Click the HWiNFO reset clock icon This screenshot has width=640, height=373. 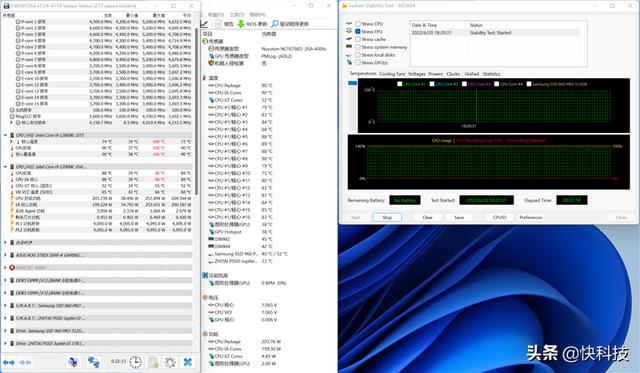(x=136, y=362)
